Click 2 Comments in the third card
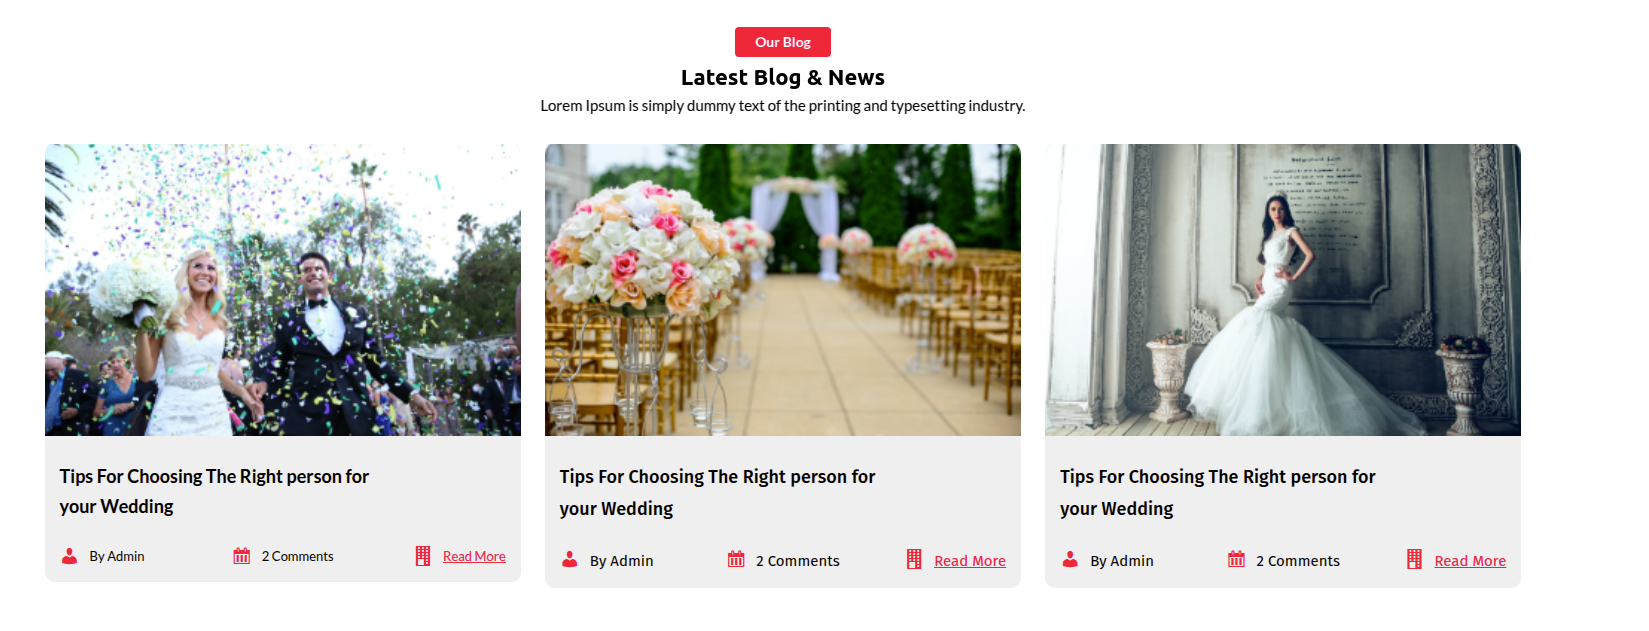 (1298, 561)
